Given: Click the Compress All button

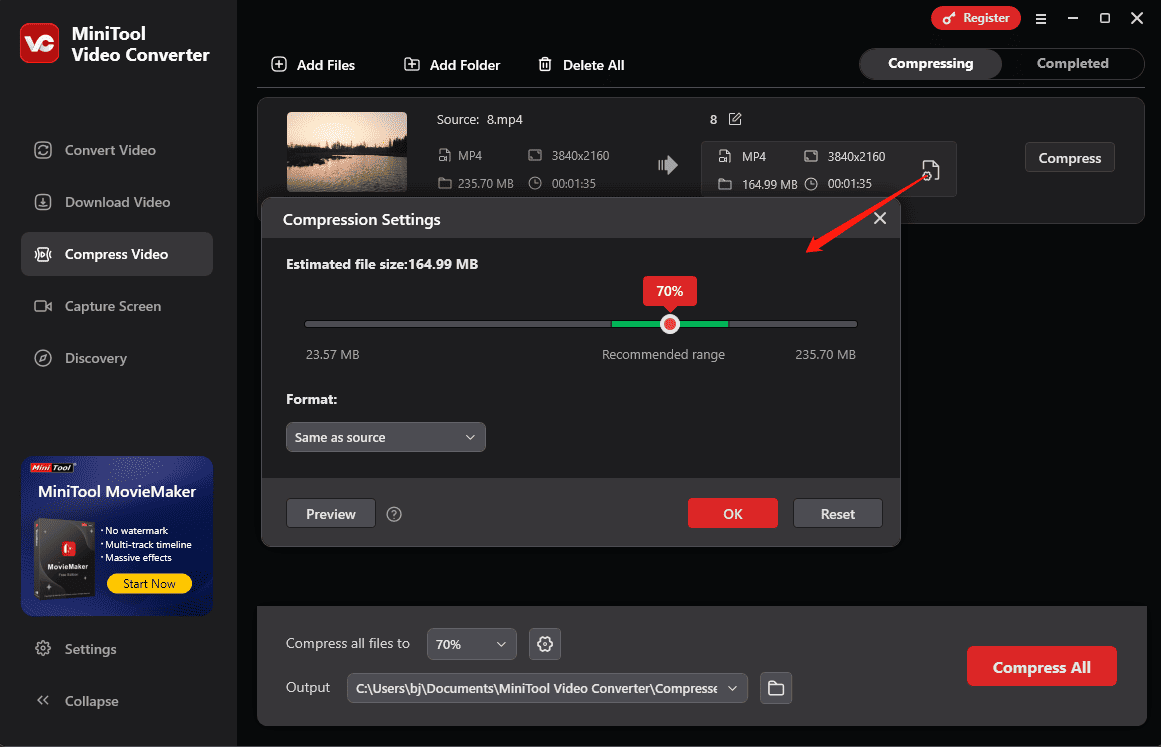Looking at the screenshot, I should [1041, 667].
